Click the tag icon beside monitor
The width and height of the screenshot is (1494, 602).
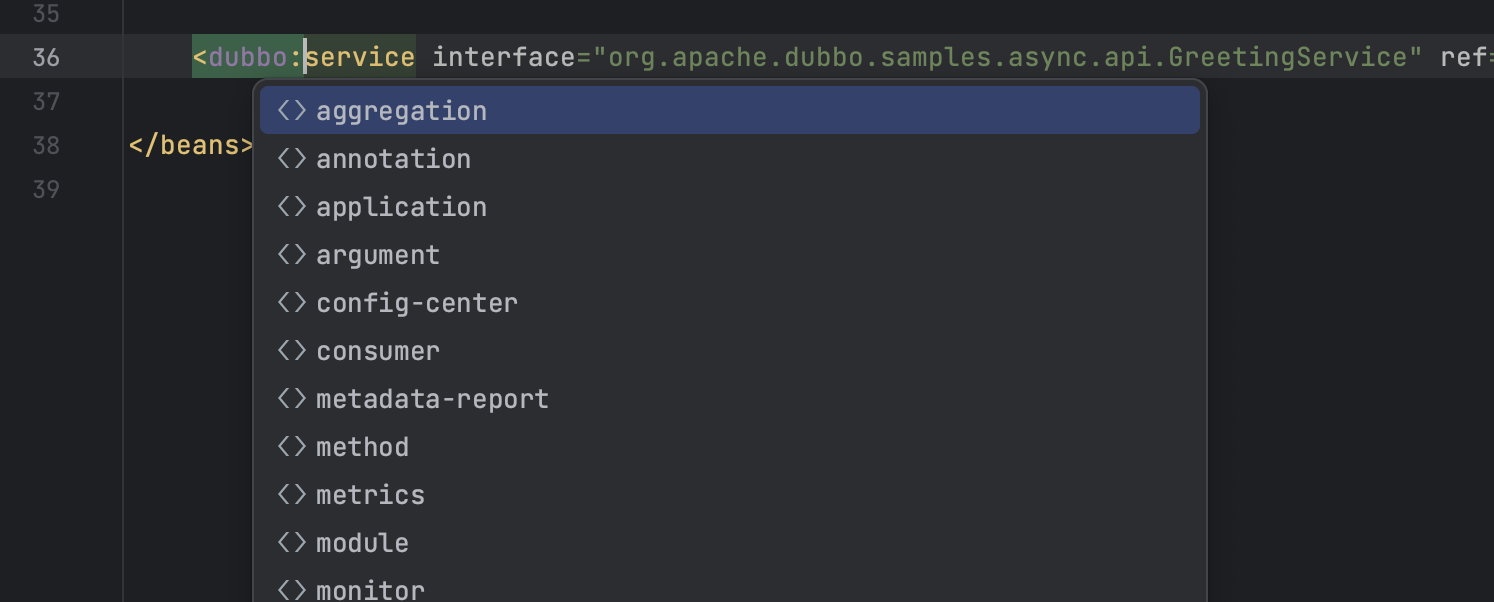click(x=291, y=589)
